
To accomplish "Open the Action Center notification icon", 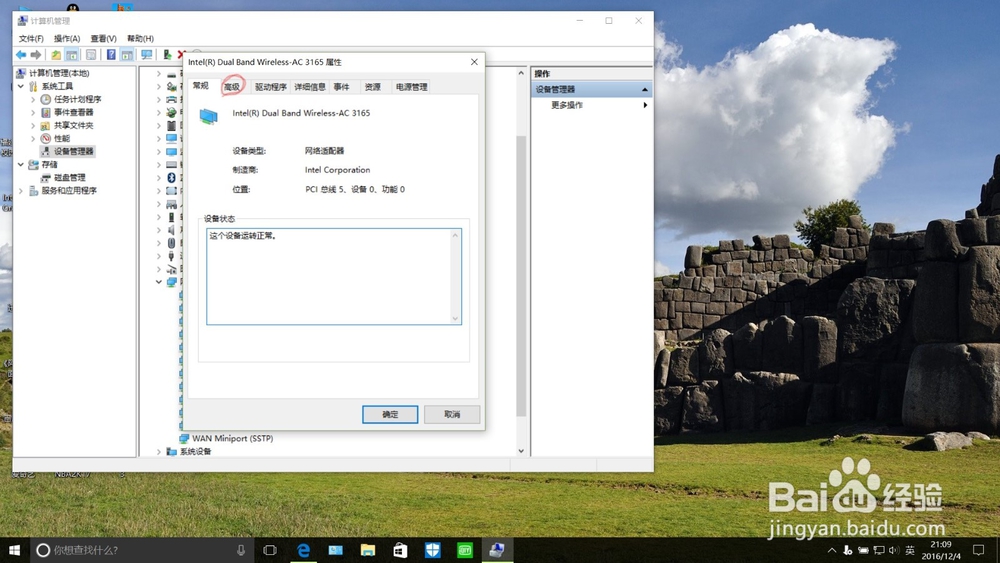I will 978,550.
